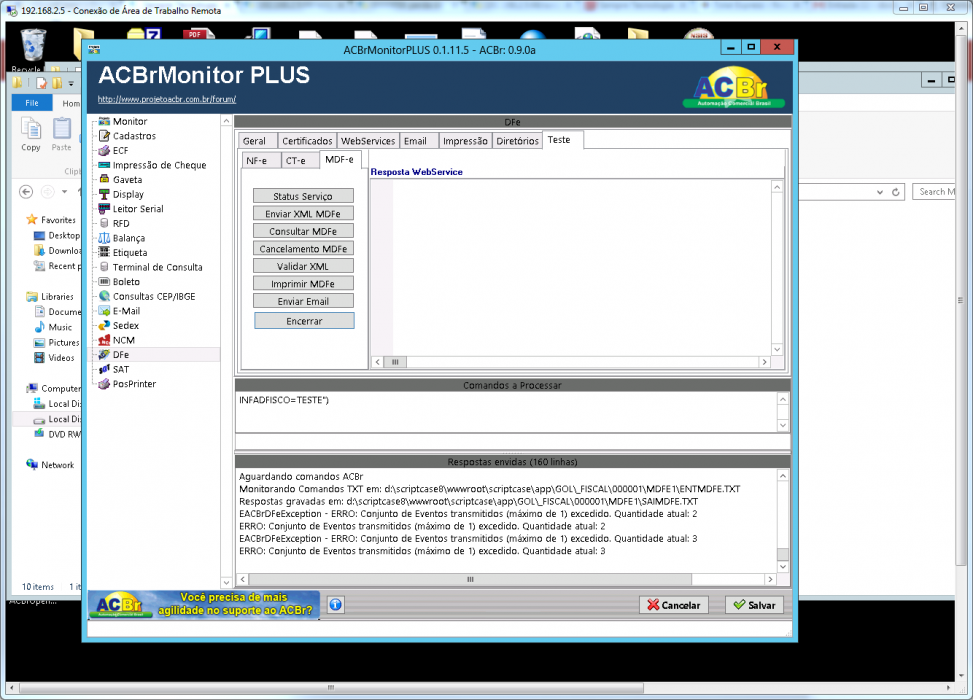
Task: Switch to the WebServices tab
Action: pyautogui.click(x=368, y=141)
